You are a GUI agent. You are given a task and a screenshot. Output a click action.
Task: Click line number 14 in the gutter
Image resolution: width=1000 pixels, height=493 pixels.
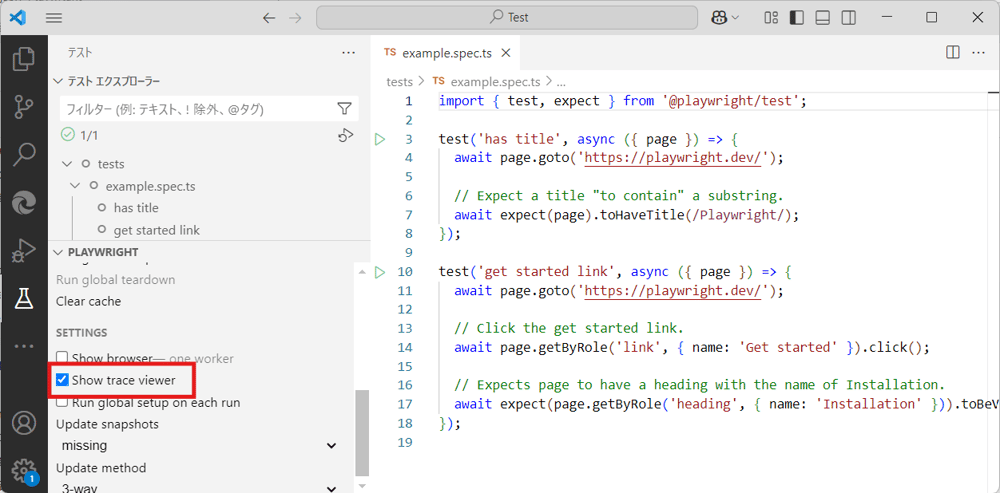click(404, 348)
